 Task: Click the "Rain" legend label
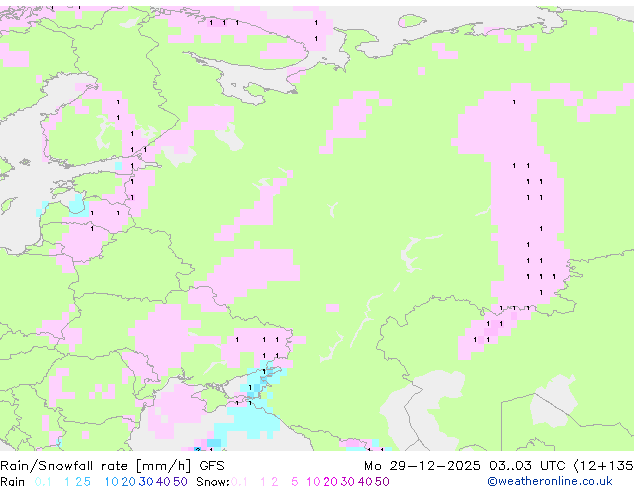[13, 482]
